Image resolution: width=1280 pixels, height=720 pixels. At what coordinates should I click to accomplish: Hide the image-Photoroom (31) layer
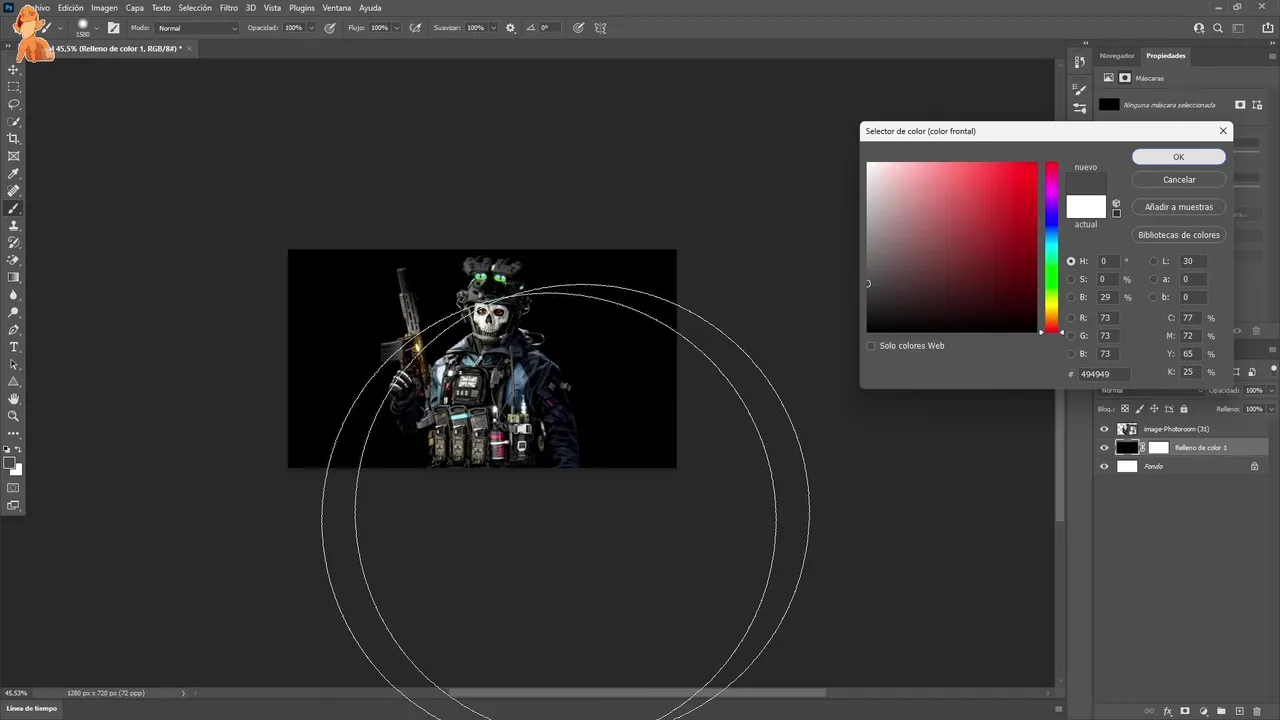point(1104,429)
